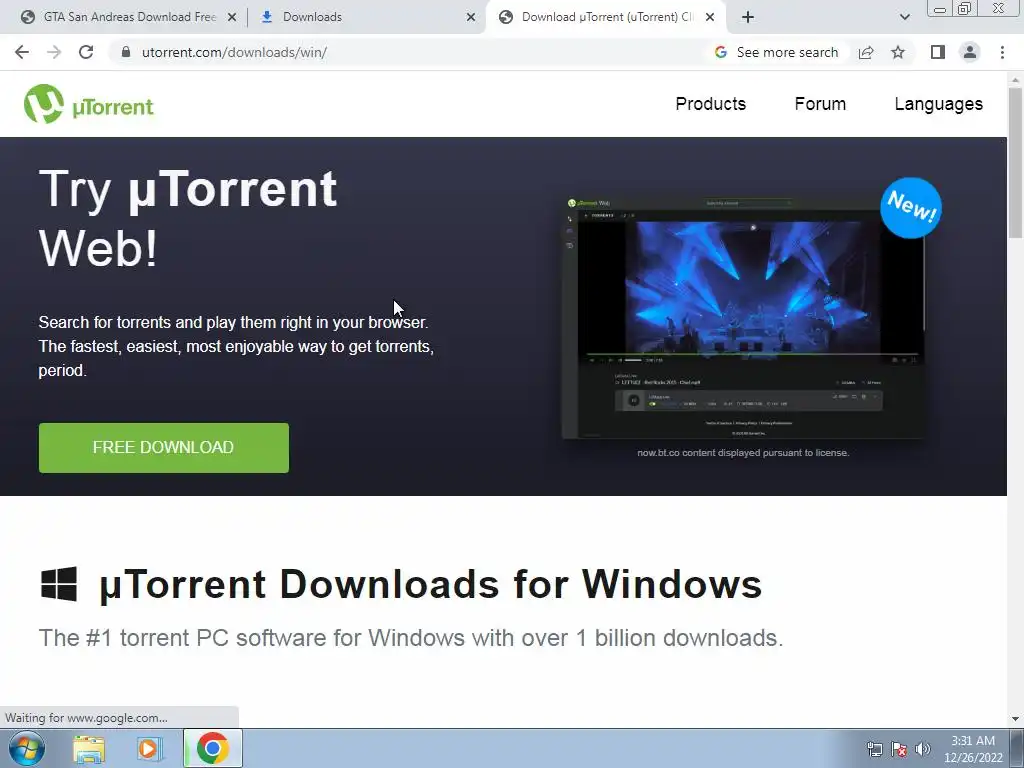Open the side panel icon
Image resolution: width=1024 pixels, height=768 pixels.
tap(938, 52)
